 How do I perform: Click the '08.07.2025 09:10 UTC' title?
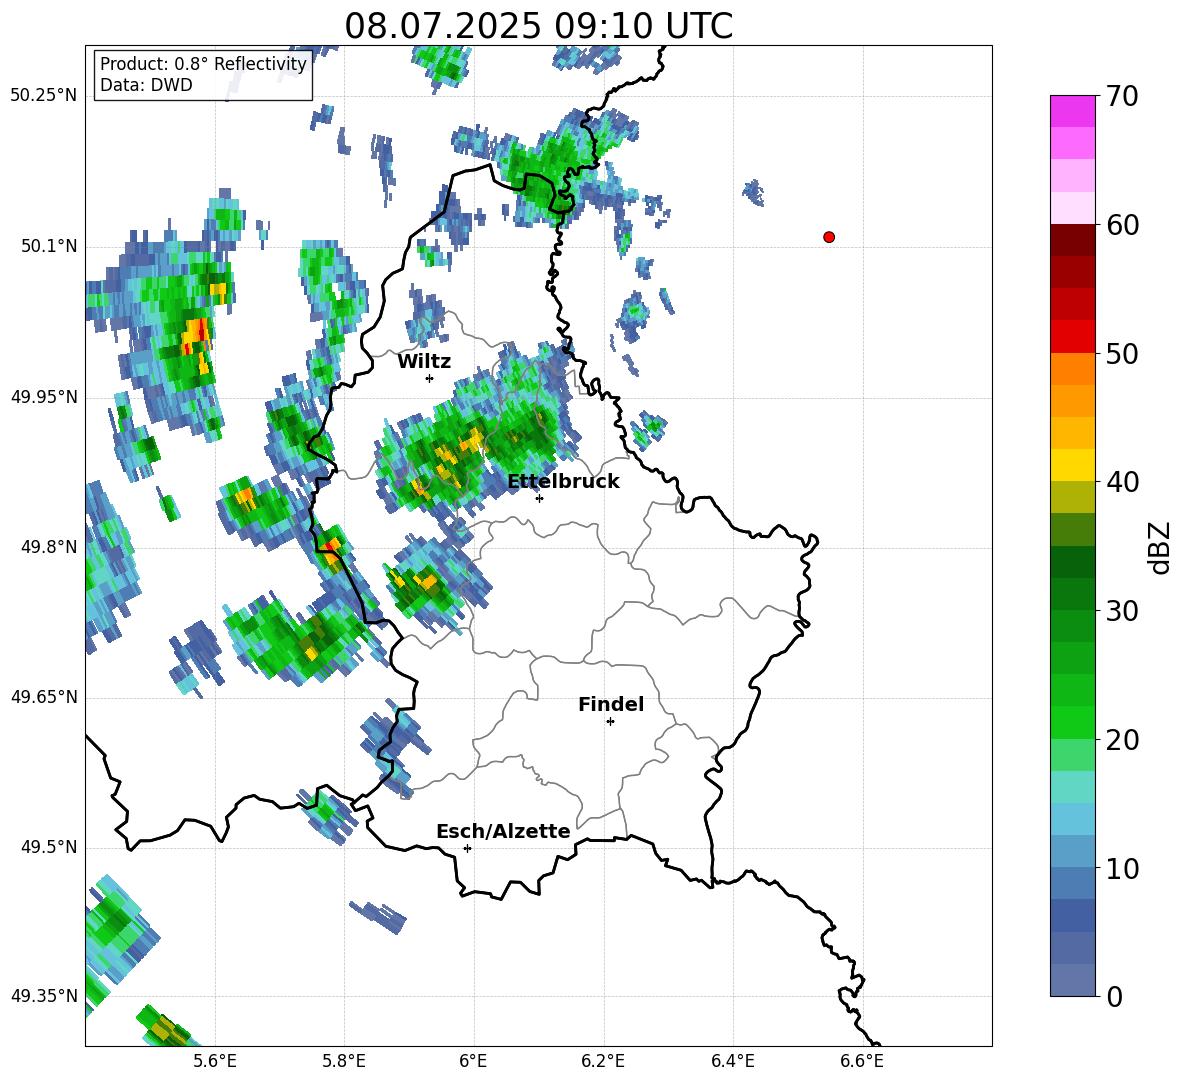coord(538,26)
